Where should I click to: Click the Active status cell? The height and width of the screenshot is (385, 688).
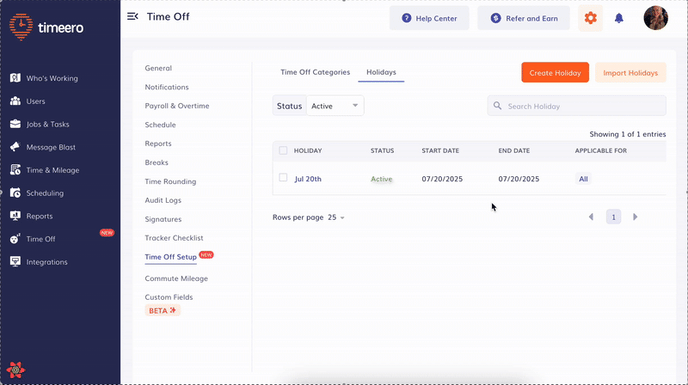[x=381, y=179]
